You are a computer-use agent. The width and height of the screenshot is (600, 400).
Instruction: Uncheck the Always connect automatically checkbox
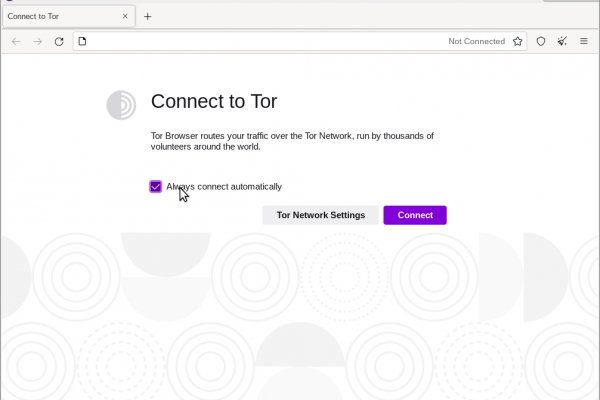[x=156, y=187]
